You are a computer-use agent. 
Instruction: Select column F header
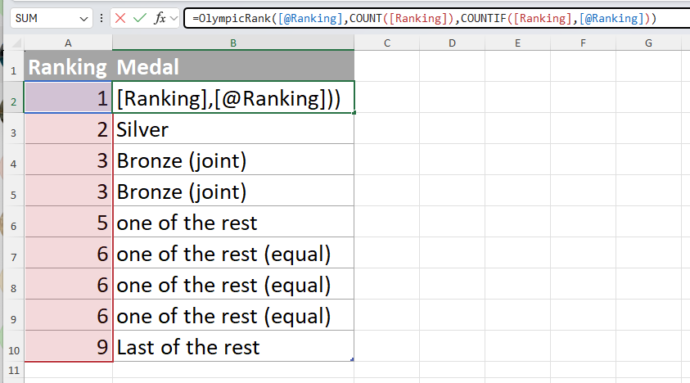(x=583, y=43)
